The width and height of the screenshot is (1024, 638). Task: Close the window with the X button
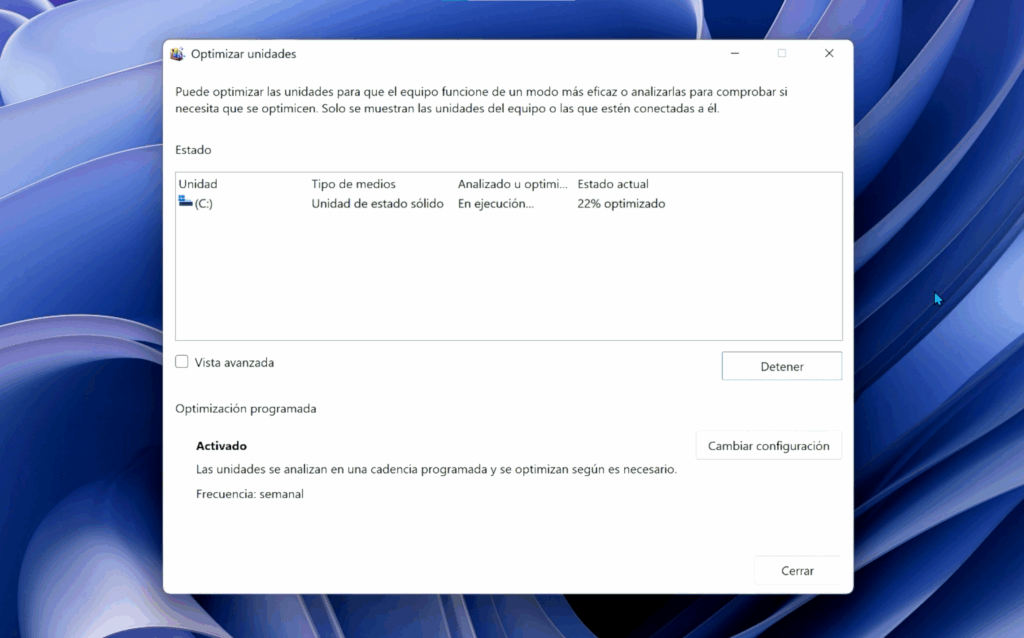coord(829,54)
